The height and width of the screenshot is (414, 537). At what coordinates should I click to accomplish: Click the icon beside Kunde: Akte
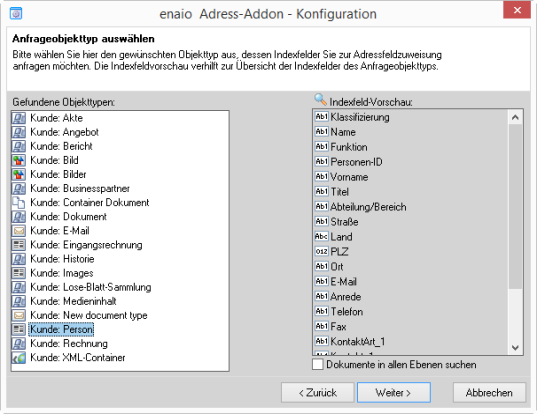(x=19, y=118)
